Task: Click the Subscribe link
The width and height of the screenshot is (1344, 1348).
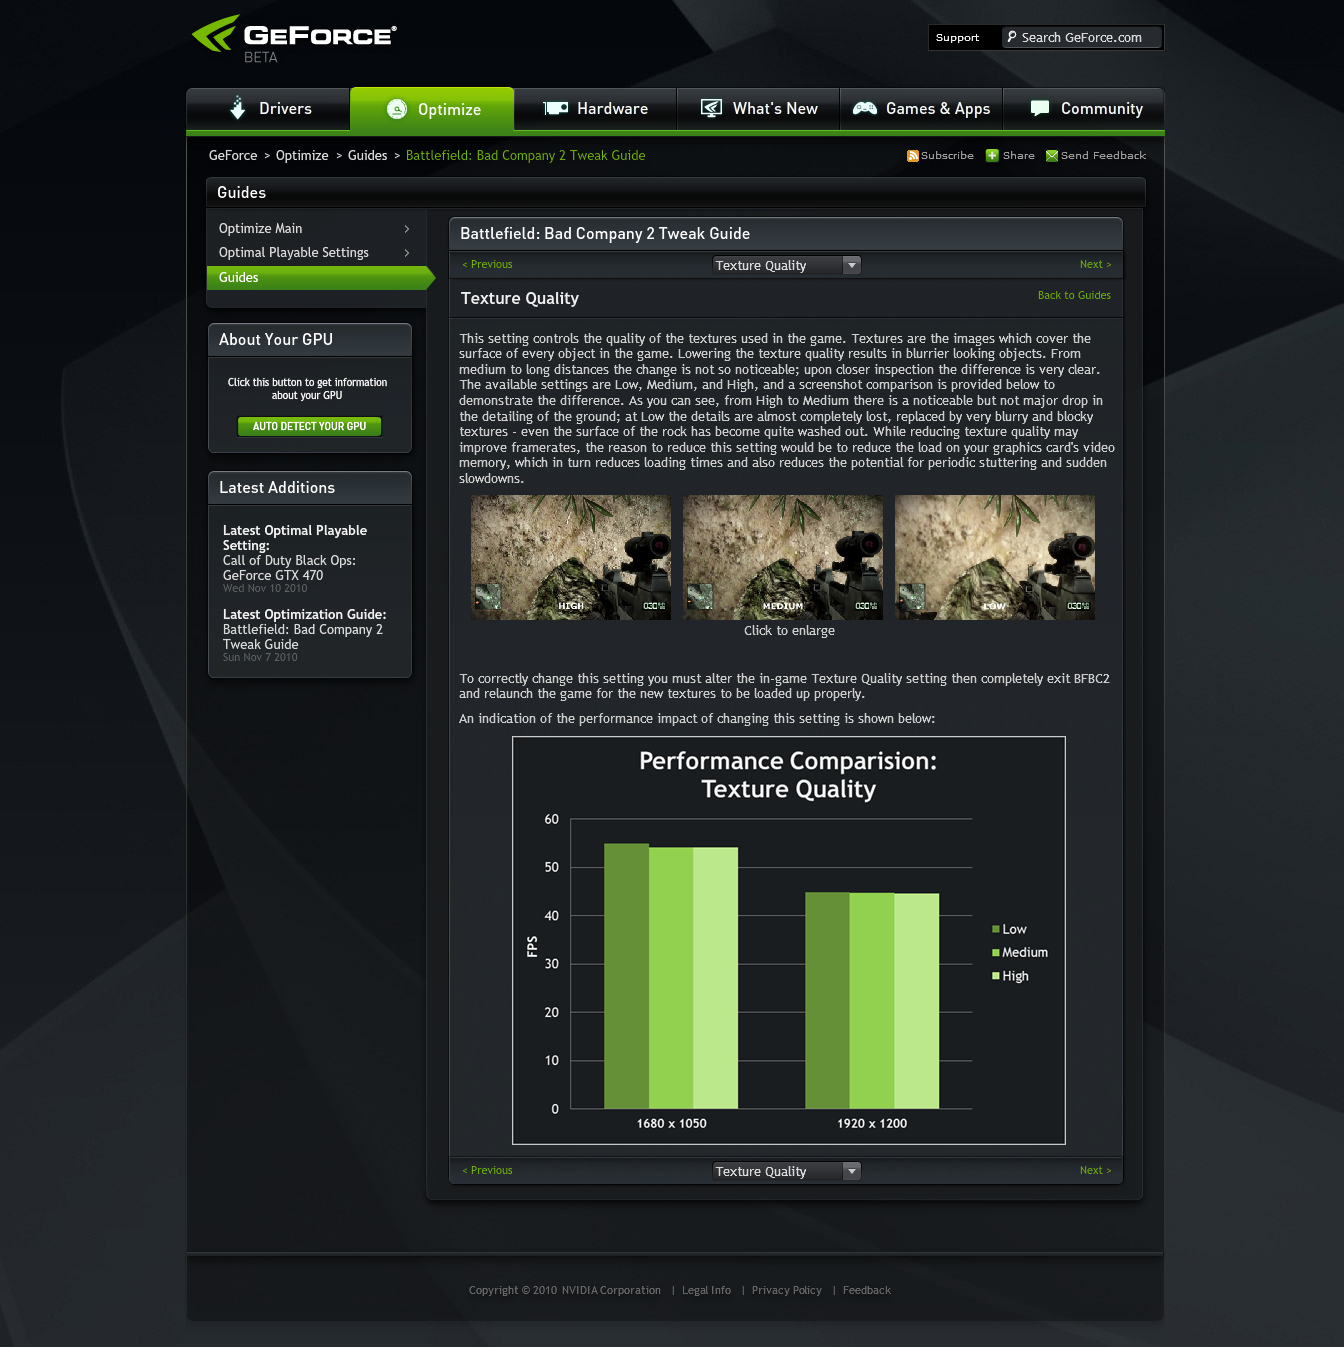Action: pyautogui.click(x=947, y=156)
